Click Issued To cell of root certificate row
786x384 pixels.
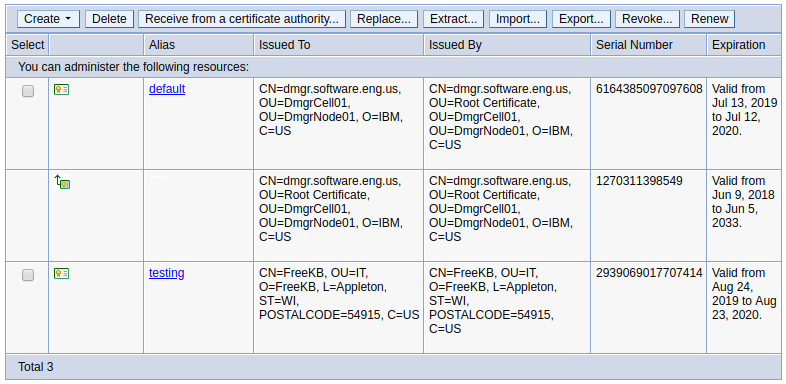click(x=338, y=216)
